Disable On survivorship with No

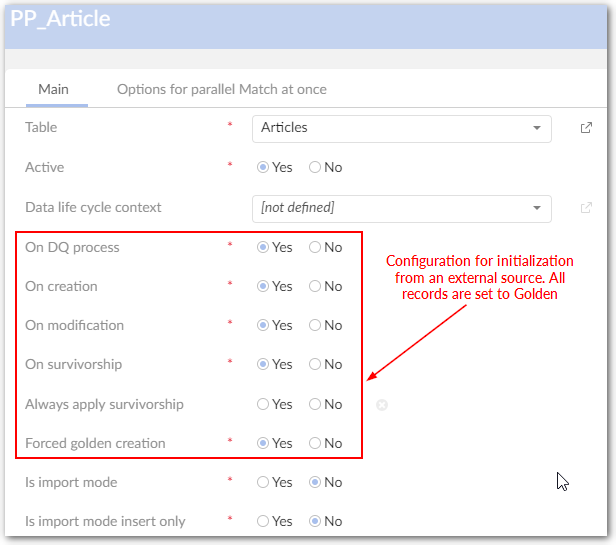[x=315, y=364]
